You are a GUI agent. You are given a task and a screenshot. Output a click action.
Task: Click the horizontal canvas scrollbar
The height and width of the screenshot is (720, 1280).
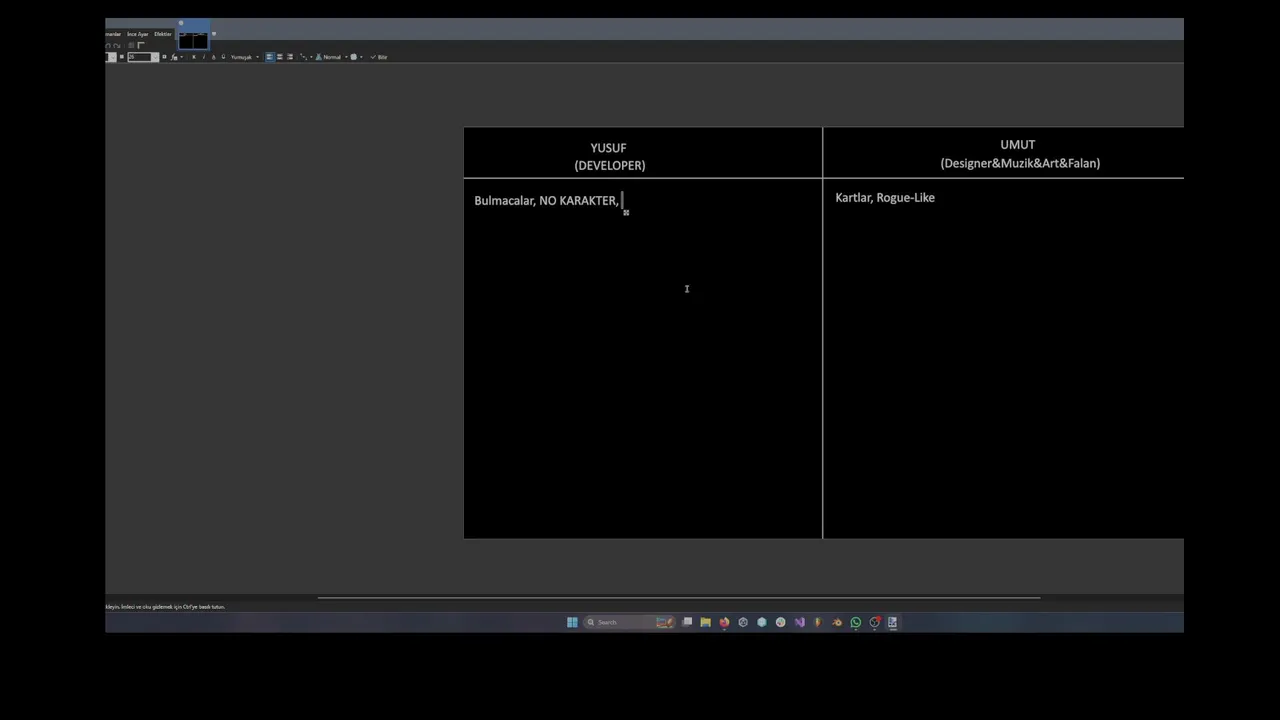pyautogui.click(x=678, y=598)
